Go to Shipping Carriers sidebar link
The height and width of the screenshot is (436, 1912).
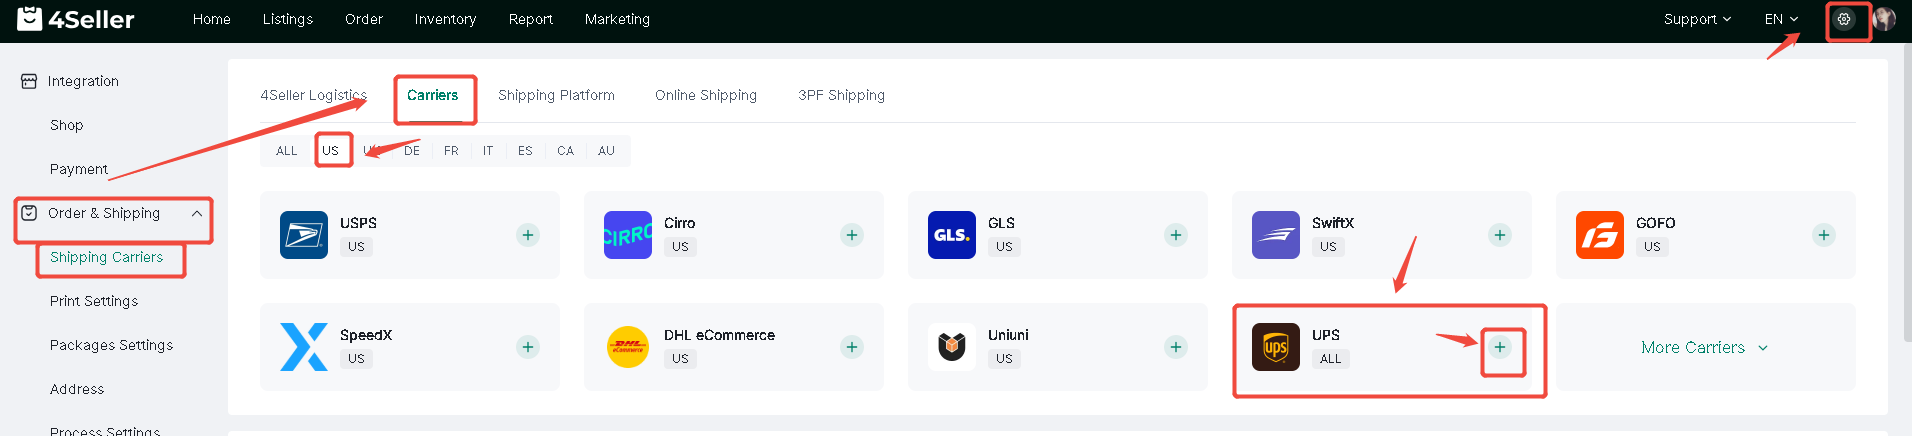point(106,257)
